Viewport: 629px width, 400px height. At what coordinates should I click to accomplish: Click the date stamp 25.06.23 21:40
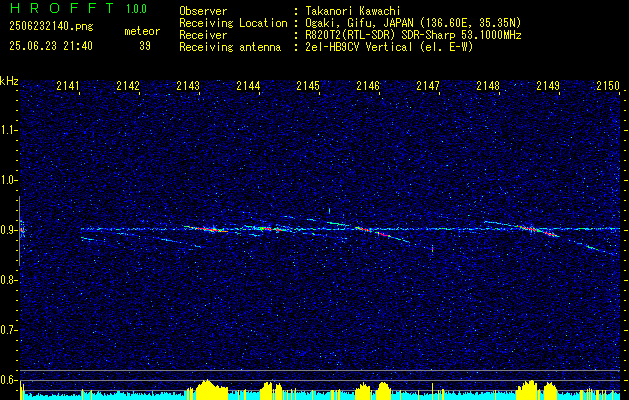[x=51, y=46]
